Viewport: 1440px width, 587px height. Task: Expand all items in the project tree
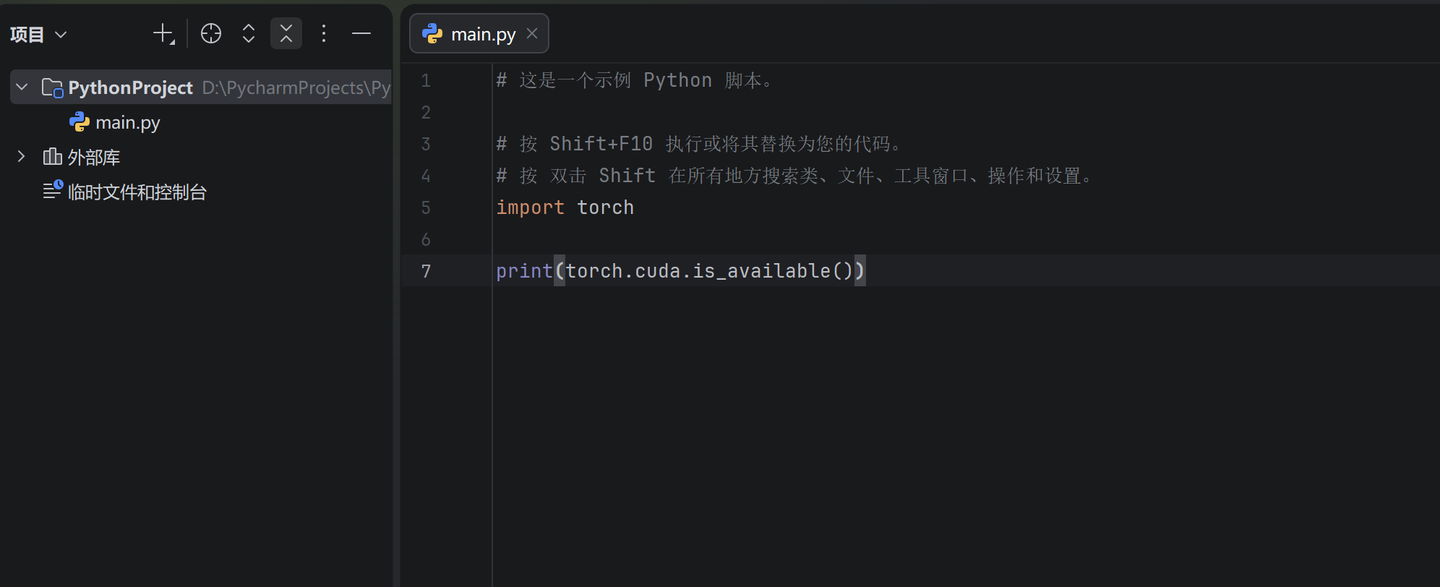click(x=249, y=34)
